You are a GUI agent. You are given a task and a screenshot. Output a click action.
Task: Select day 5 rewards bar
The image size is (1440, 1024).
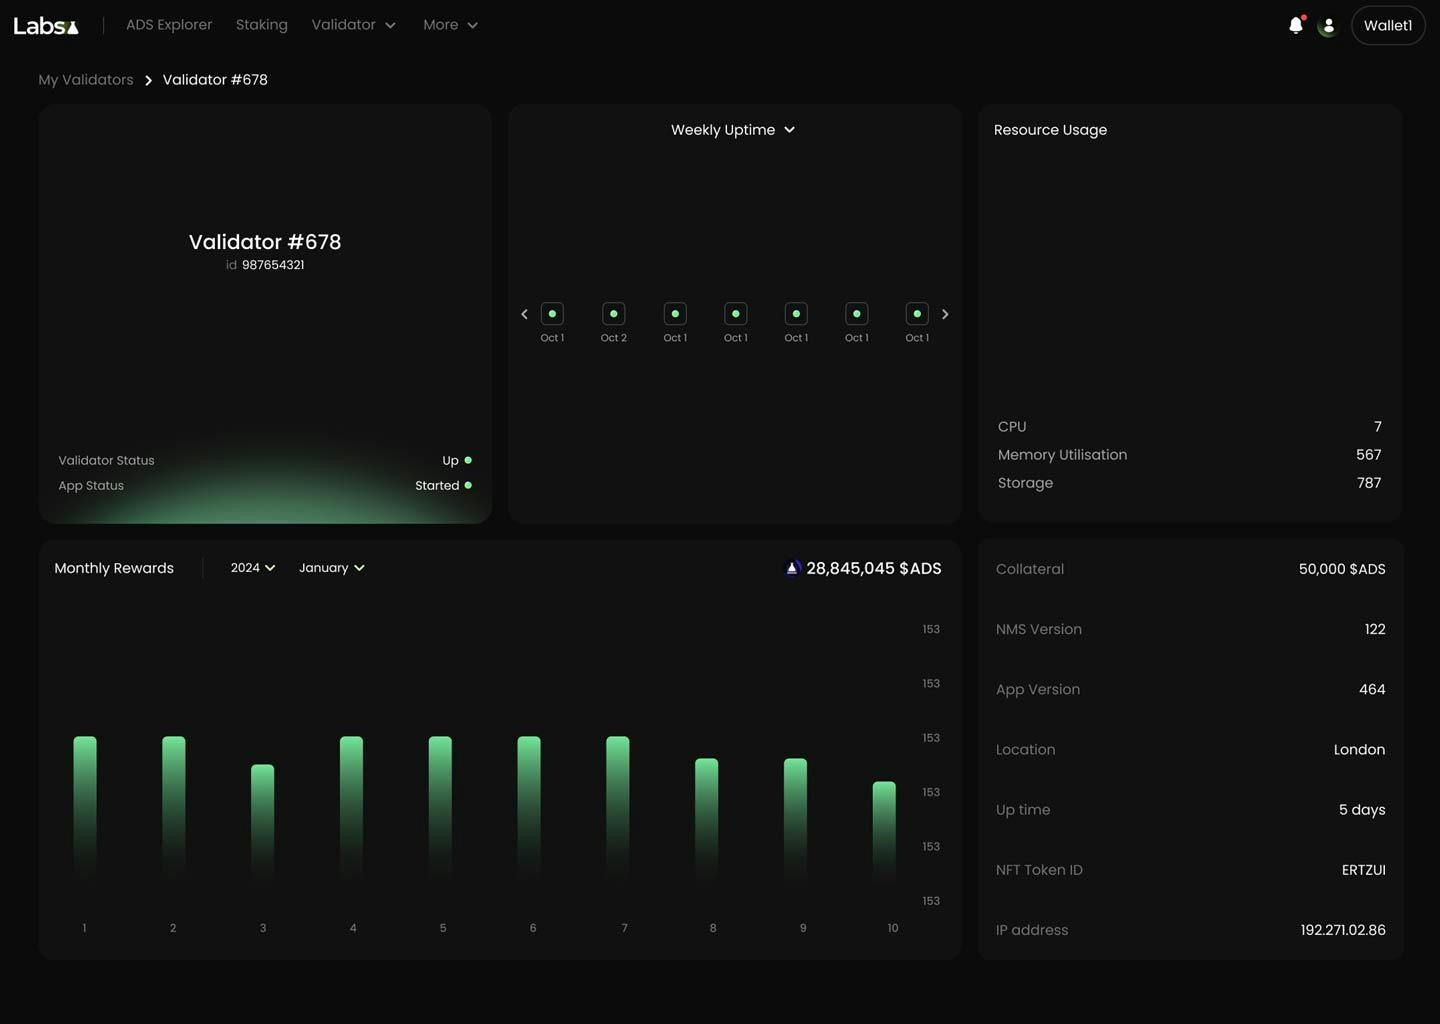click(440, 808)
